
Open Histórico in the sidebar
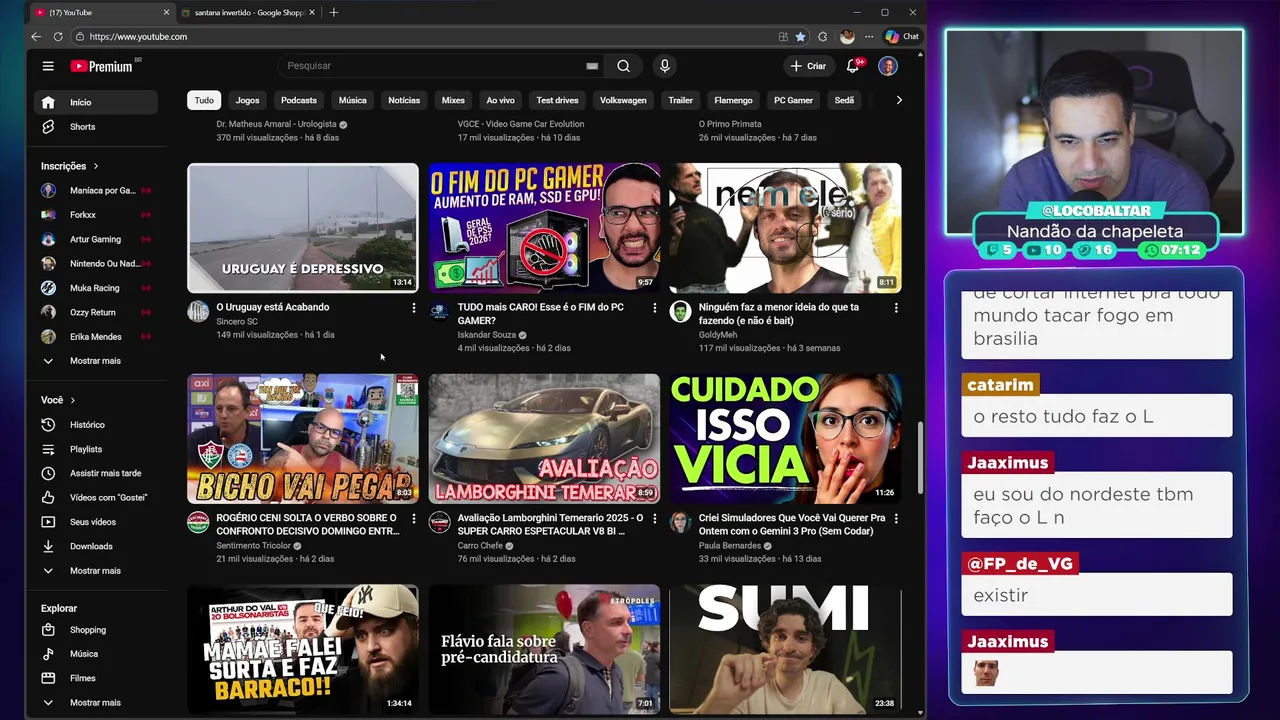pyautogui.click(x=97, y=425)
